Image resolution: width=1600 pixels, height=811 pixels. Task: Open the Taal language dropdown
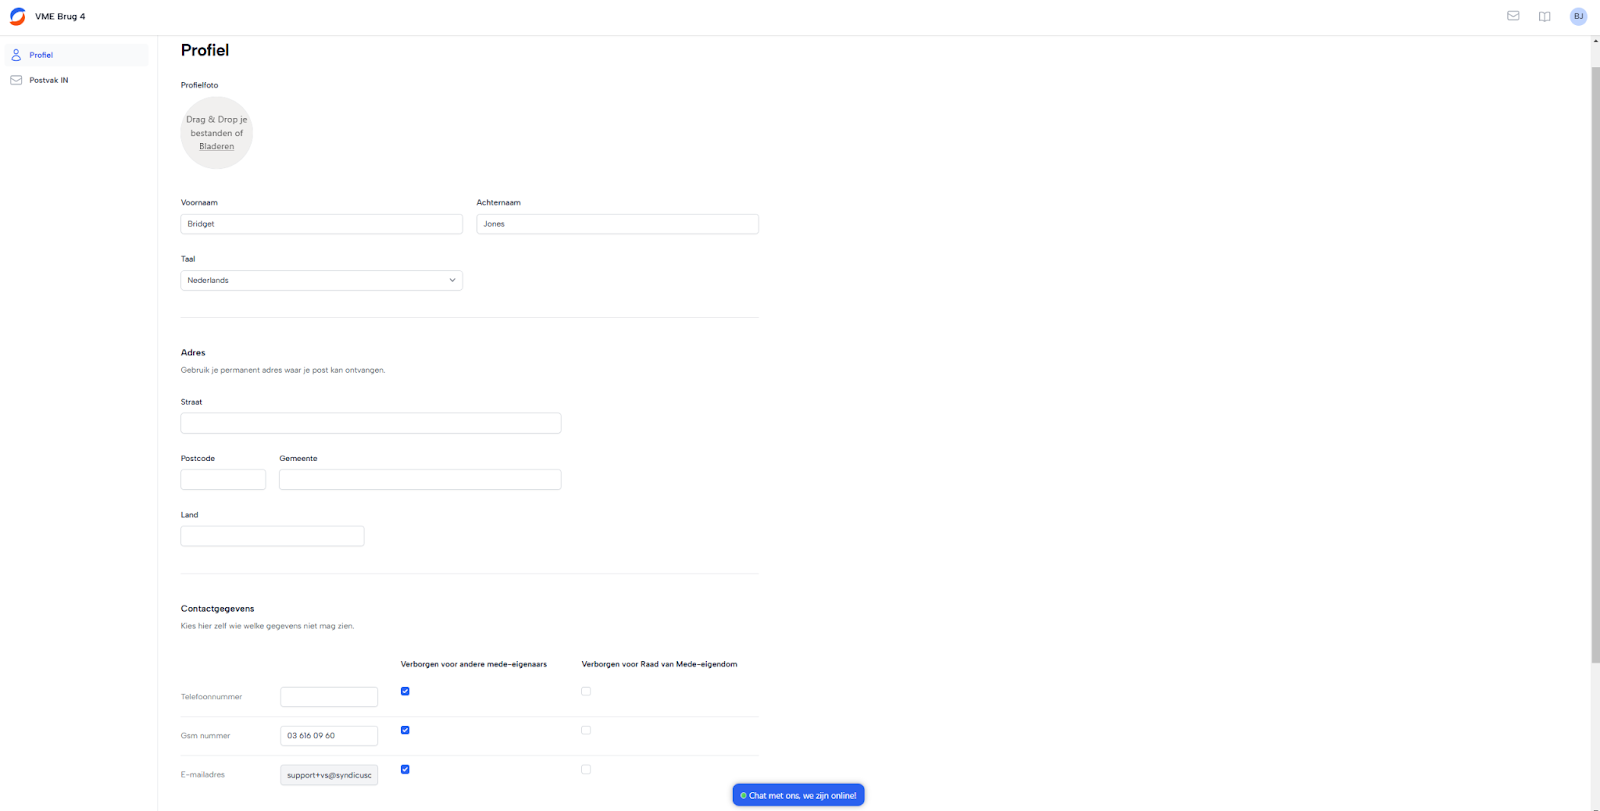tap(321, 280)
